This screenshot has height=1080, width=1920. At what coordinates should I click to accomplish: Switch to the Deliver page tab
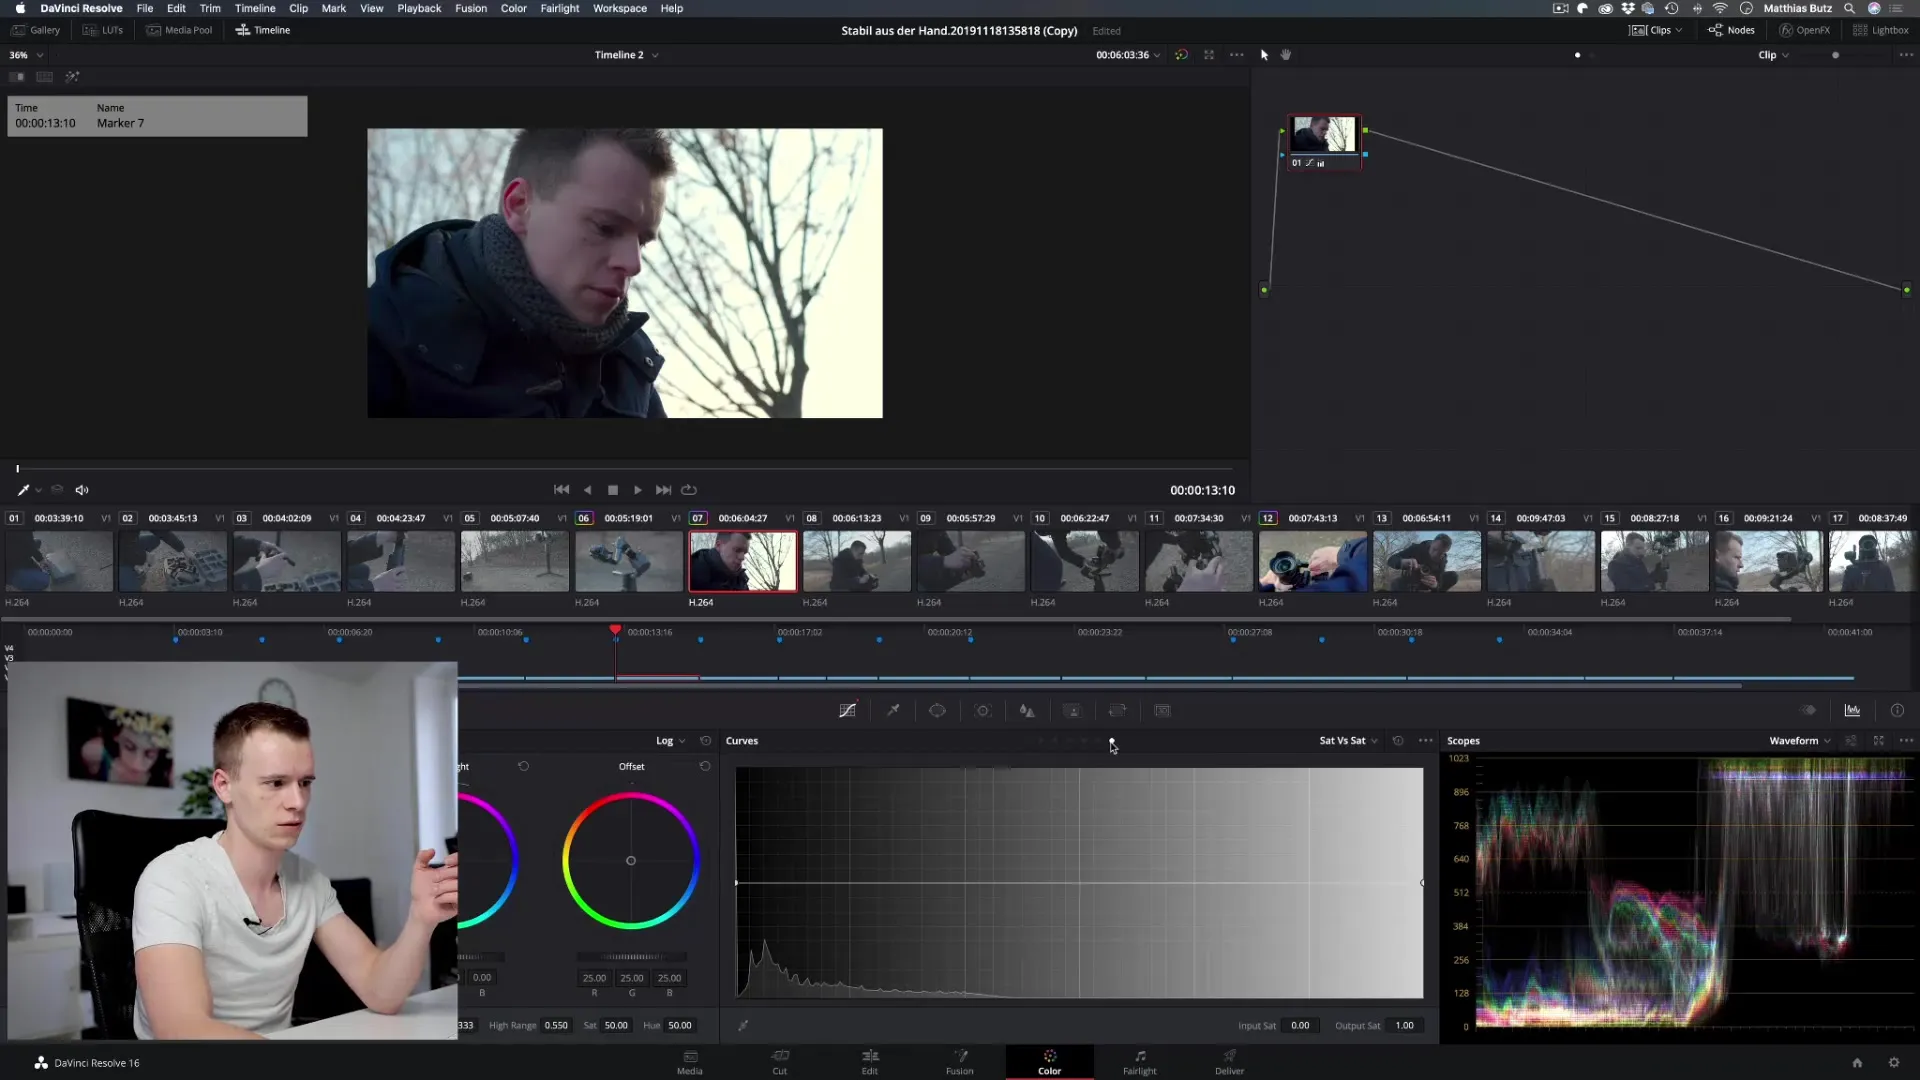[x=1230, y=1062]
